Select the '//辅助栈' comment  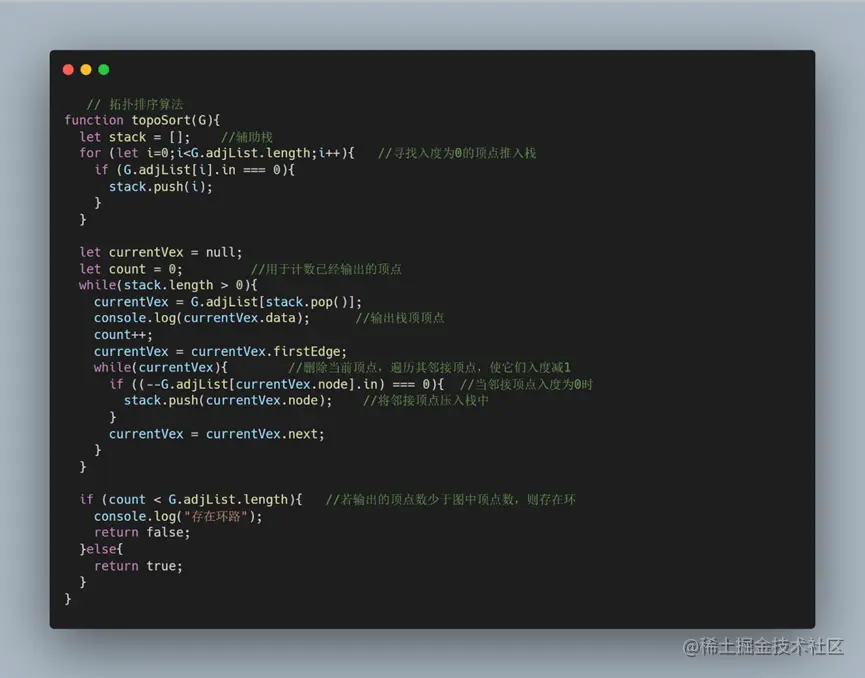coord(247,137)
